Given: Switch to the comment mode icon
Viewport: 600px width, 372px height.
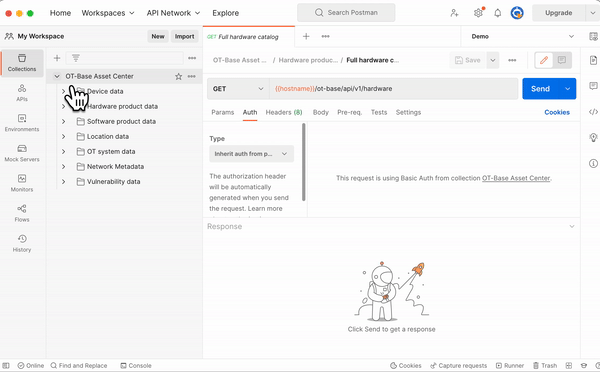Looking at the screenshot, I should click(x=562, y=60).
